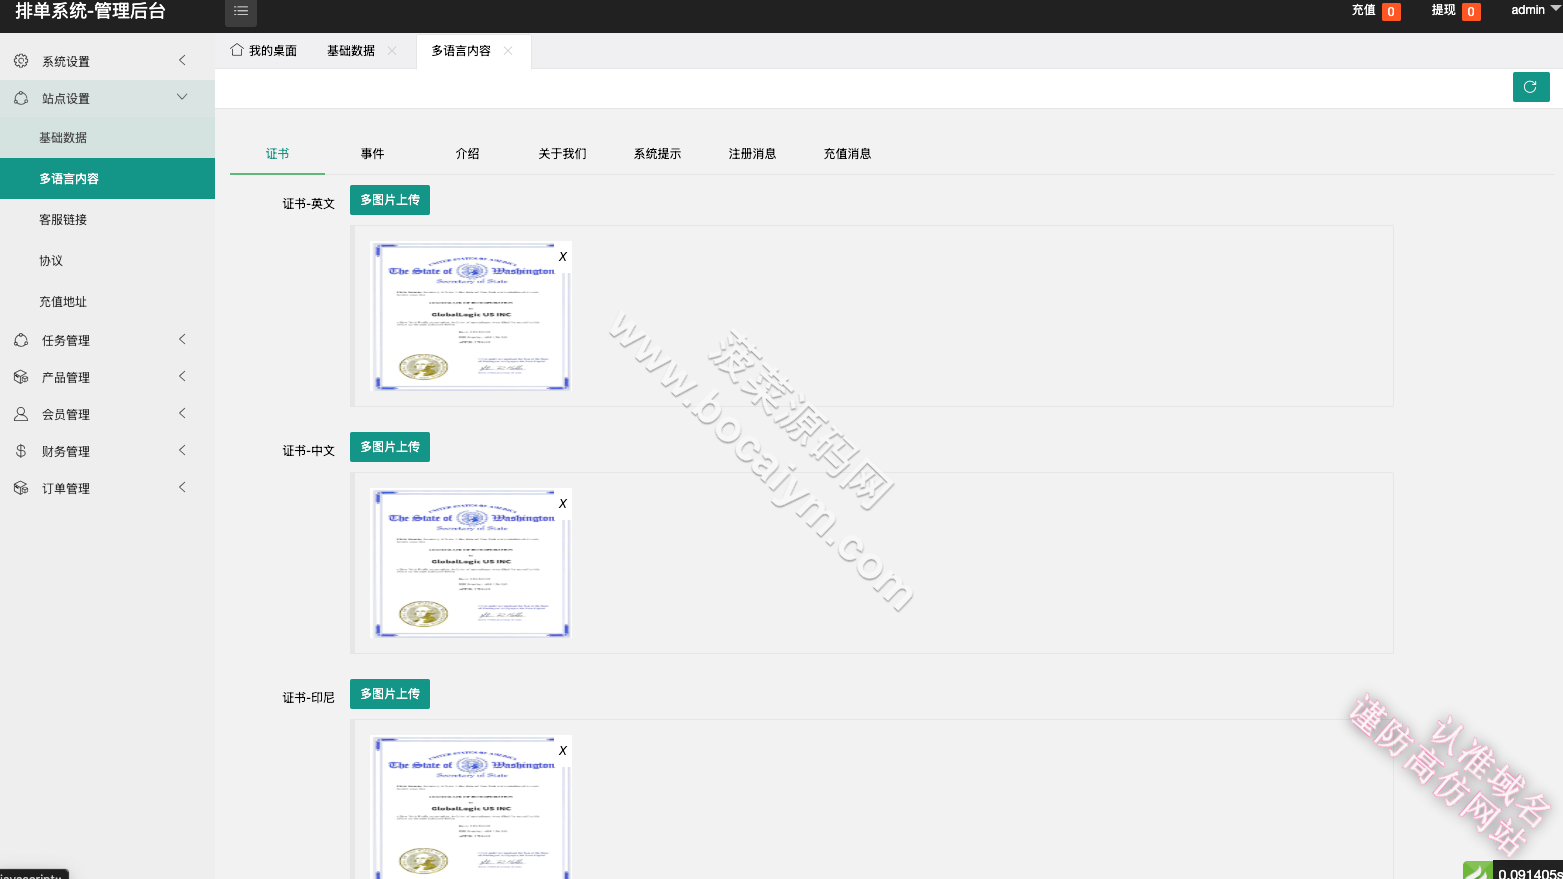Viewport: 1563px width, 879px height.
Task: Click the 任务管理 sidebar icon
Action: tap(21, 340)
